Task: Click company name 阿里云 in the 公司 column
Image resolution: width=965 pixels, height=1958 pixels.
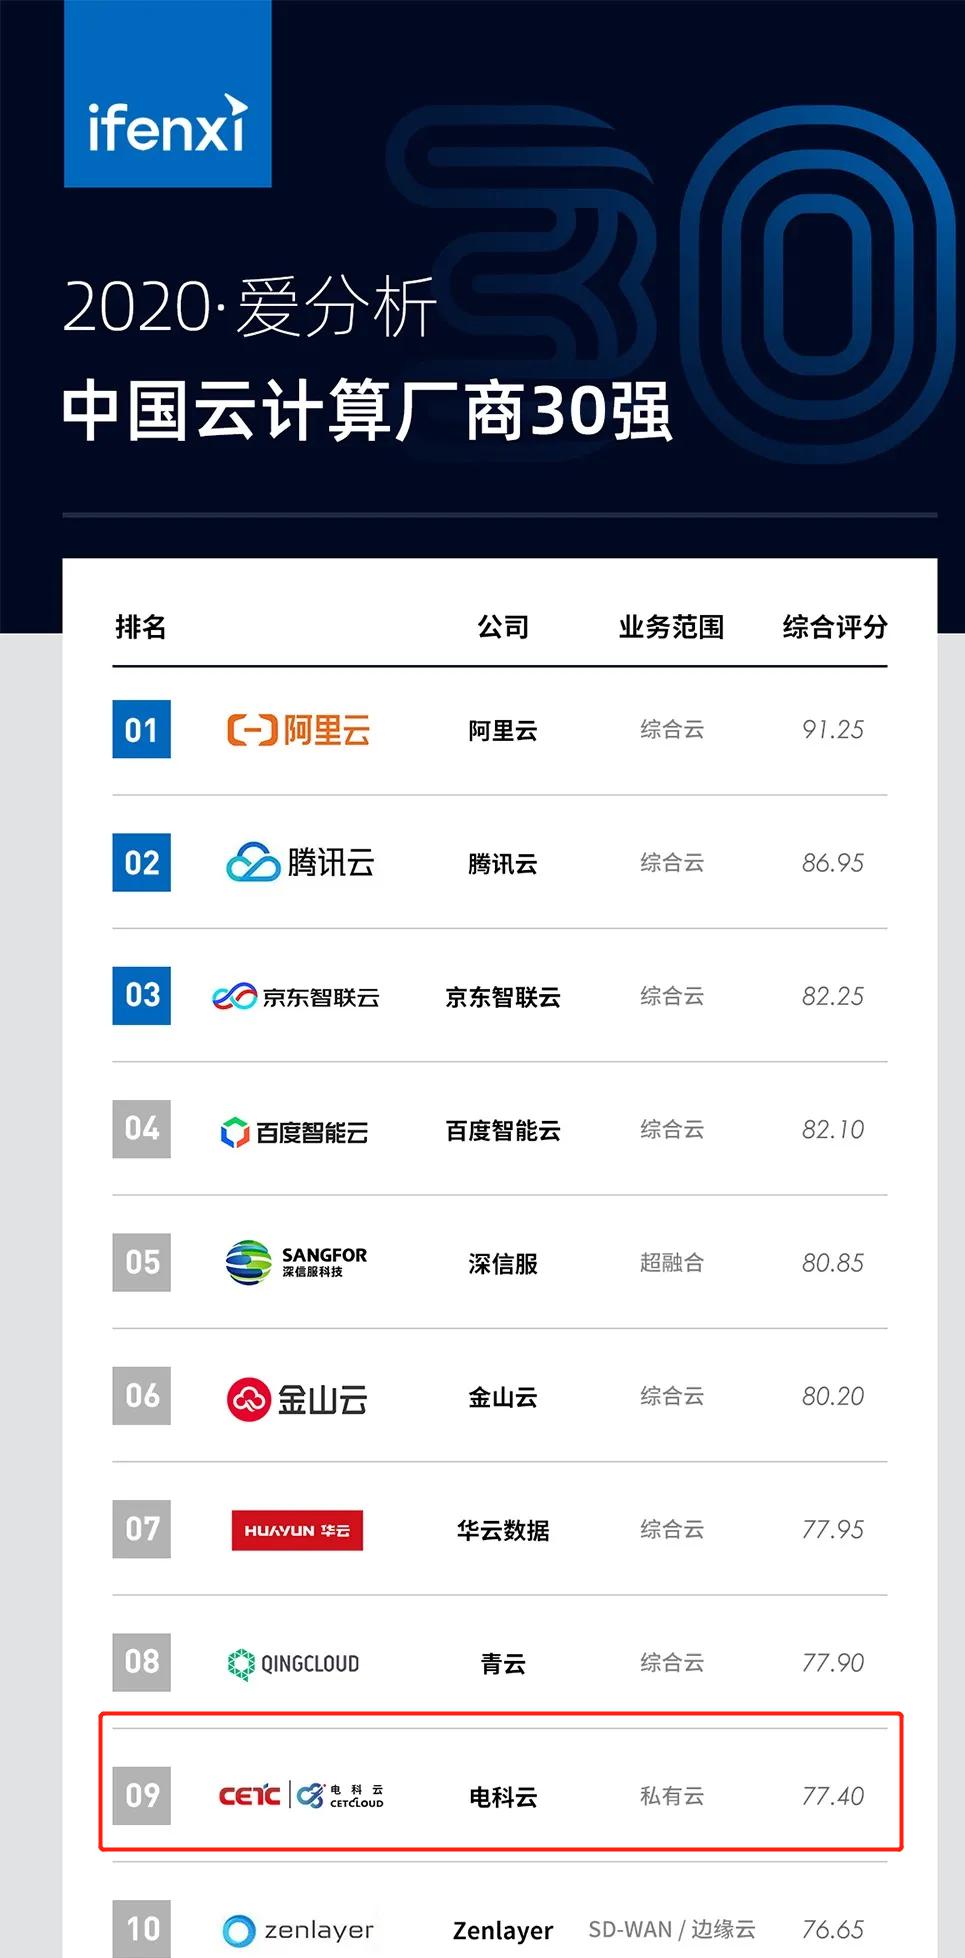Action: pos(503,731)
